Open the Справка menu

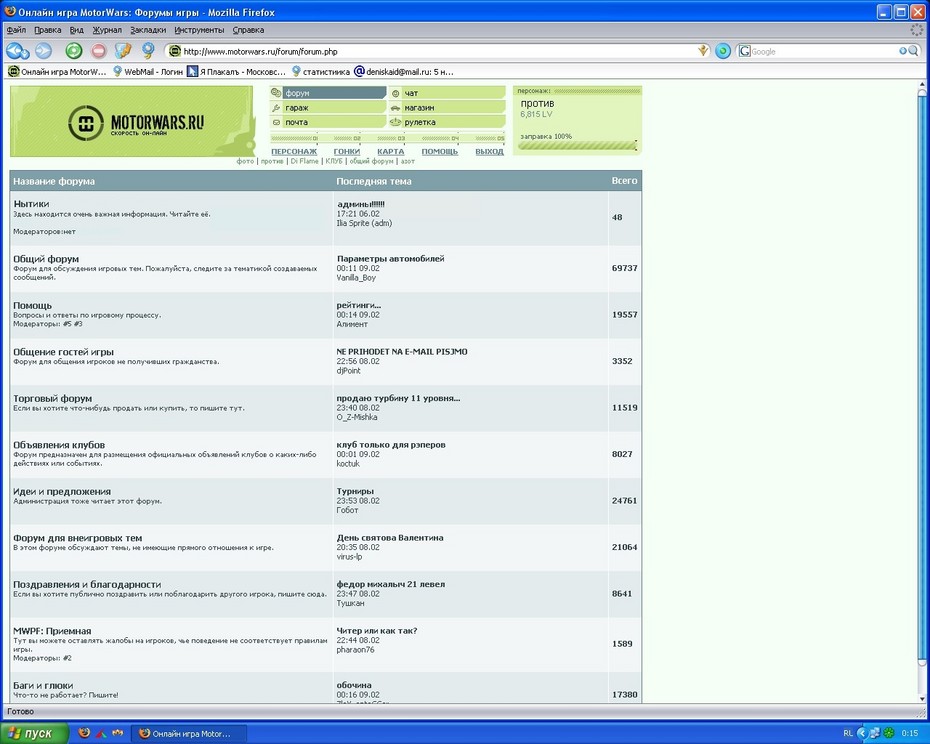coord(248,30)
